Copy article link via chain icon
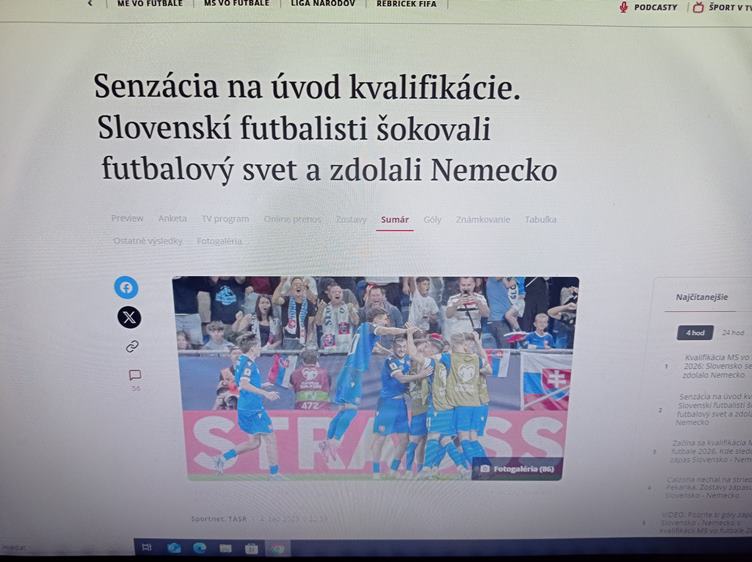 (132, 347)
